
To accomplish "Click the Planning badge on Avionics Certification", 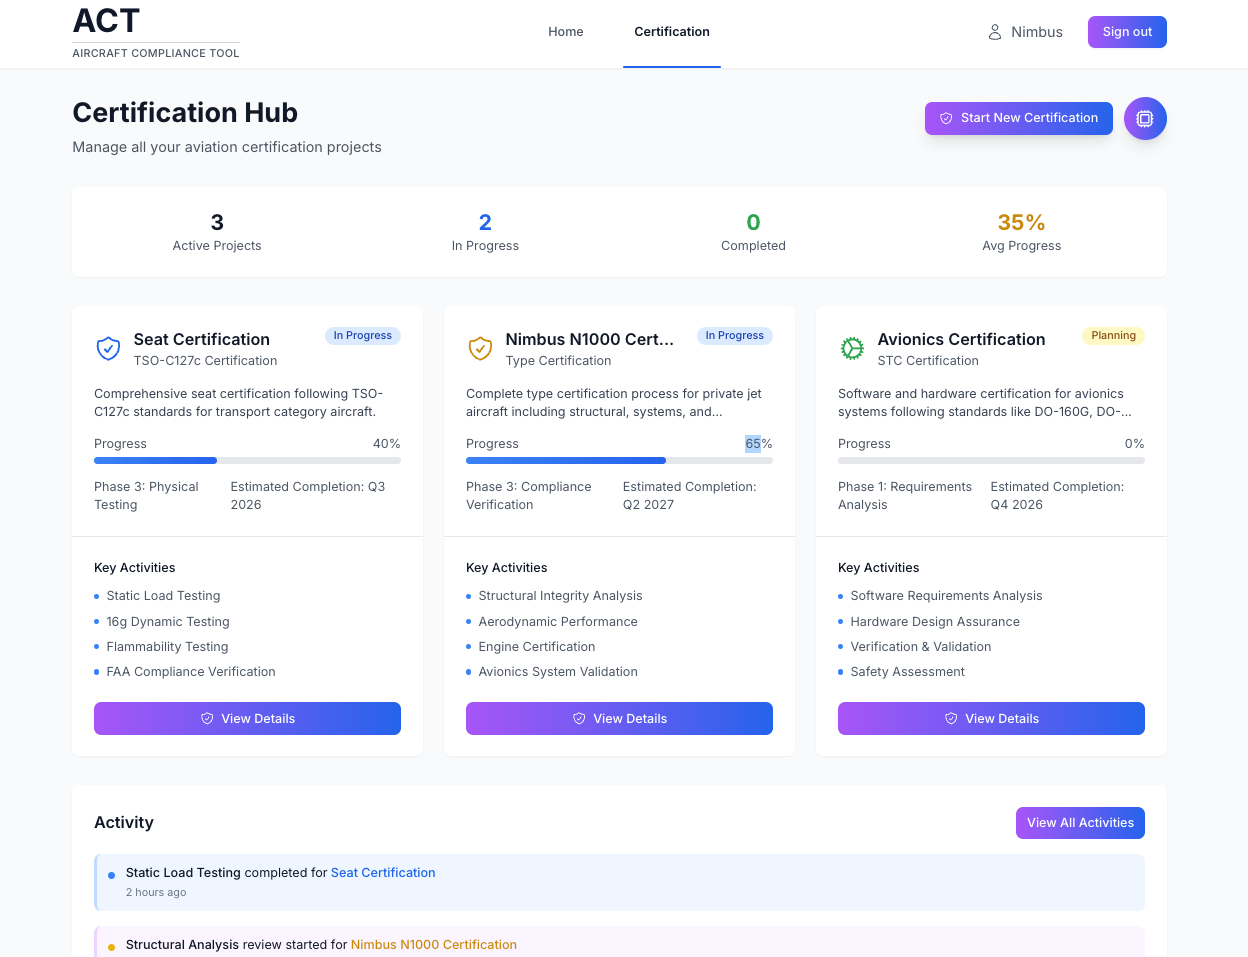I will tap(1113, 336).
